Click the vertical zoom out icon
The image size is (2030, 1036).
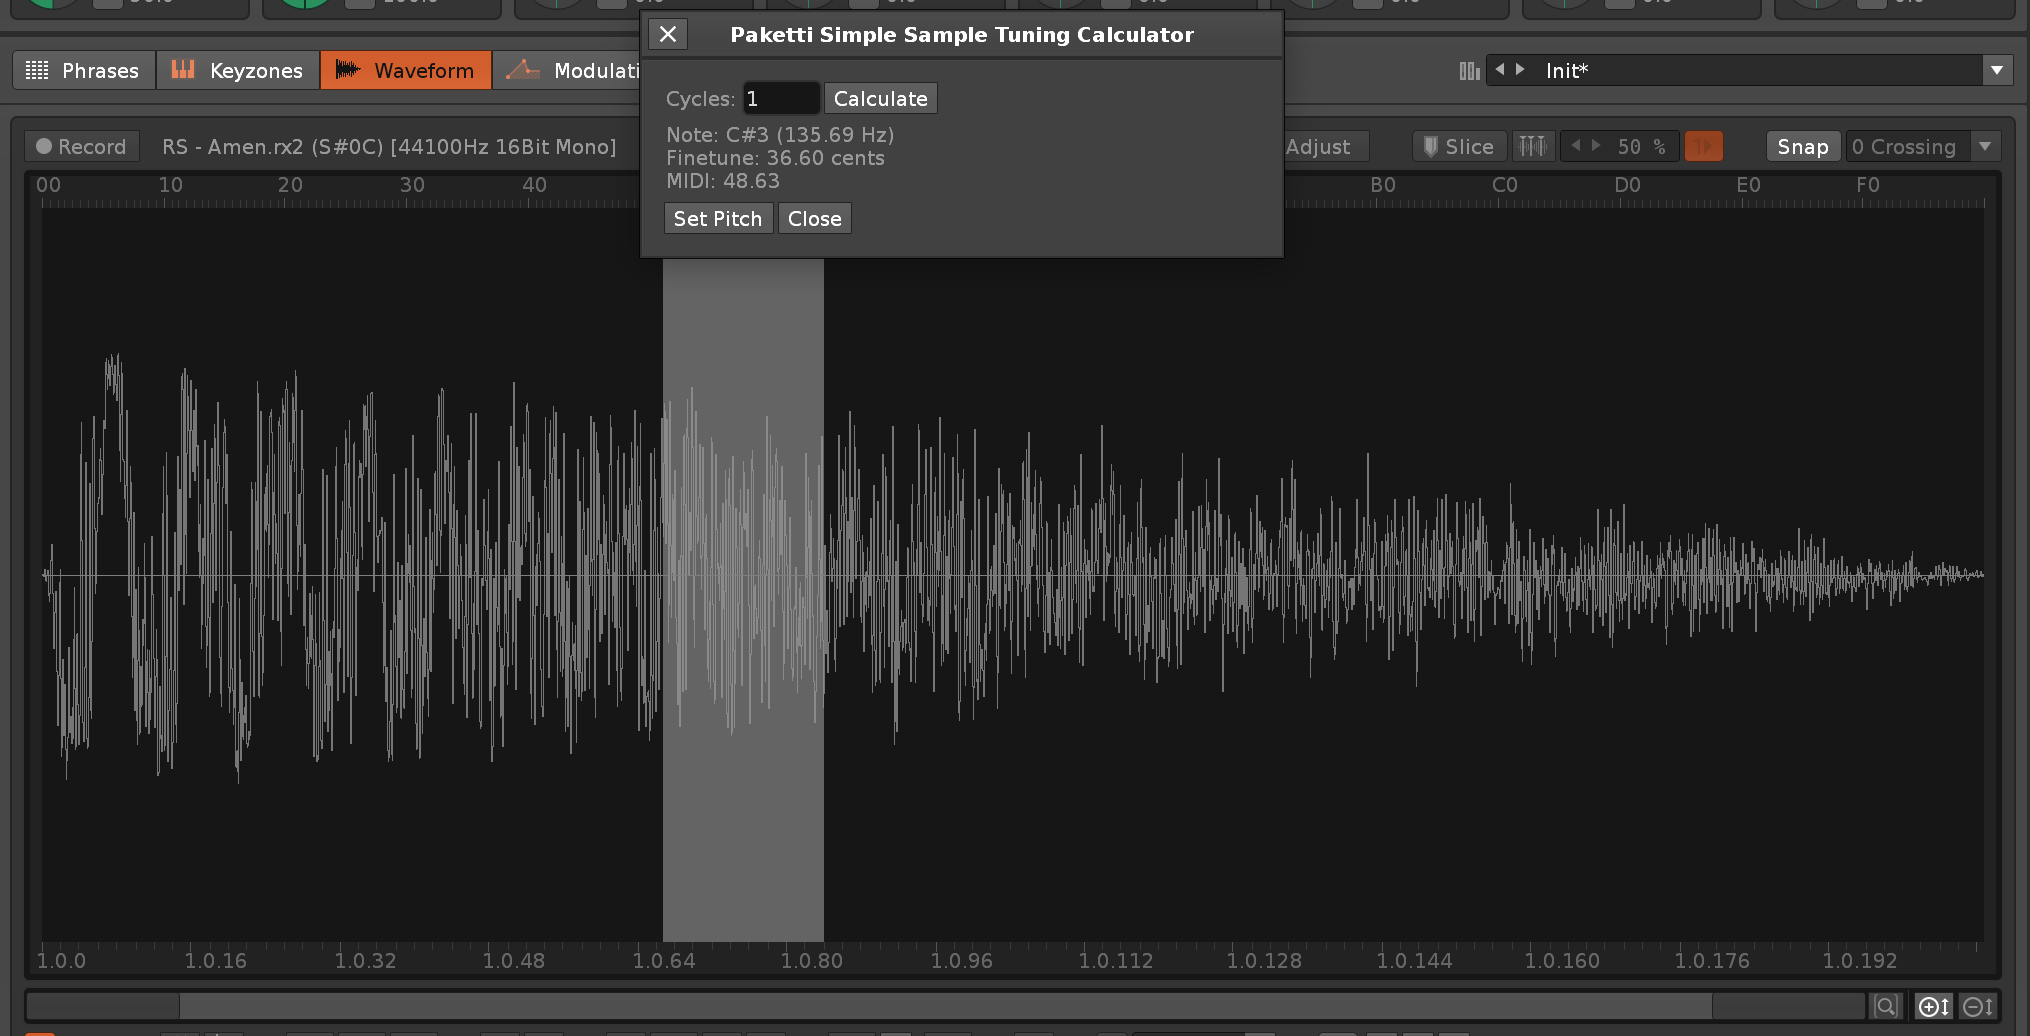[1978, 1006]
